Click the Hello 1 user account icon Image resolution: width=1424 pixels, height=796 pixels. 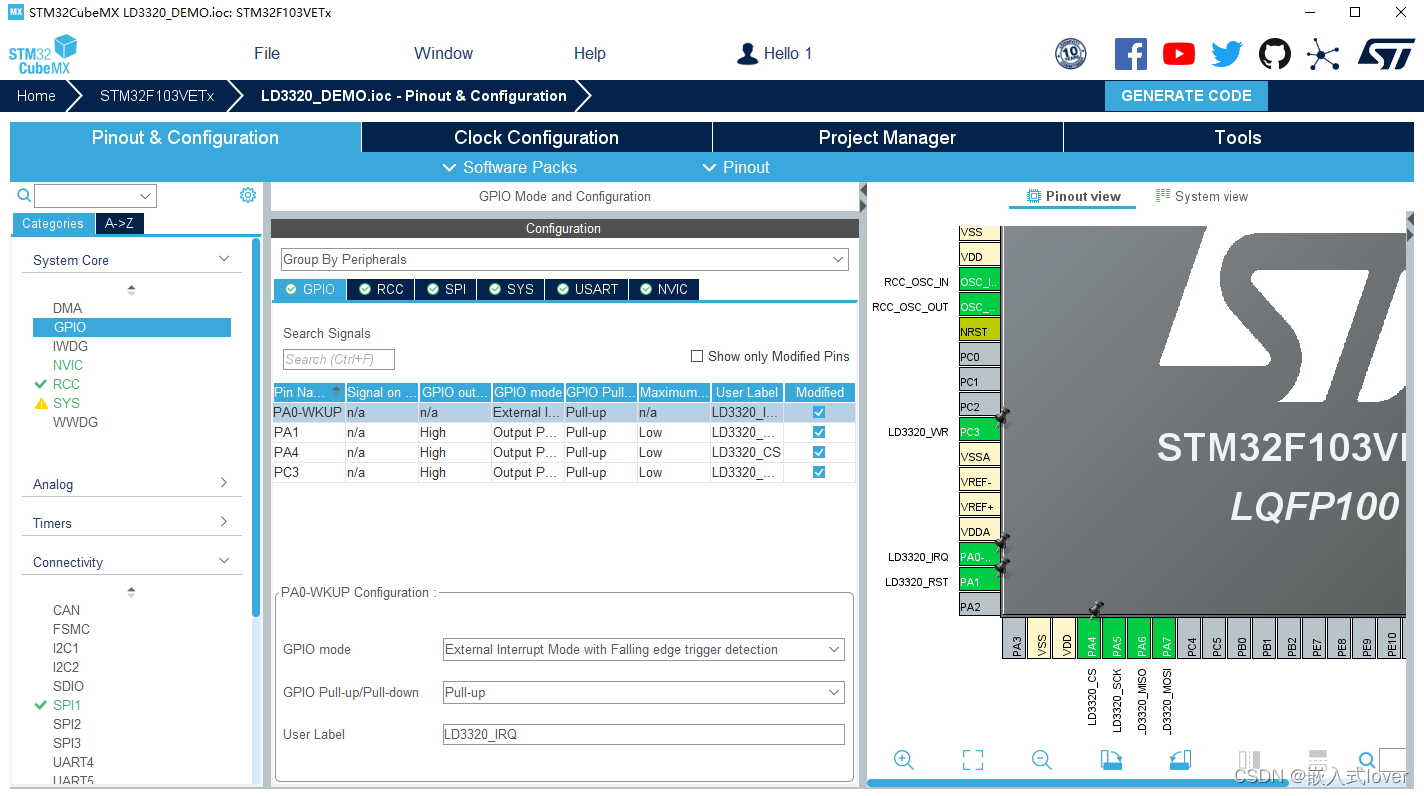click(x=747, y=54)
